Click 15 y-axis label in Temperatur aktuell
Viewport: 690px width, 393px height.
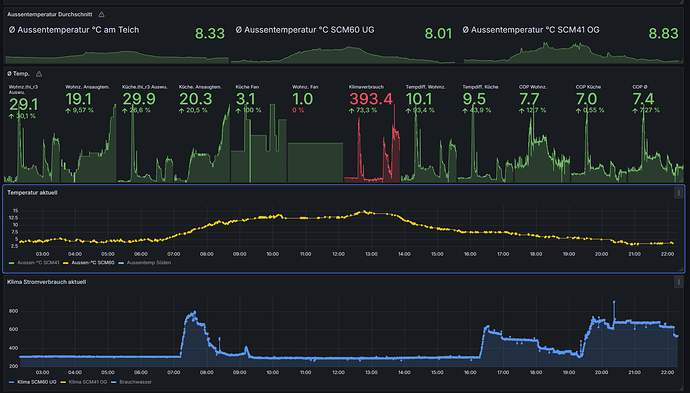point(15,211)
